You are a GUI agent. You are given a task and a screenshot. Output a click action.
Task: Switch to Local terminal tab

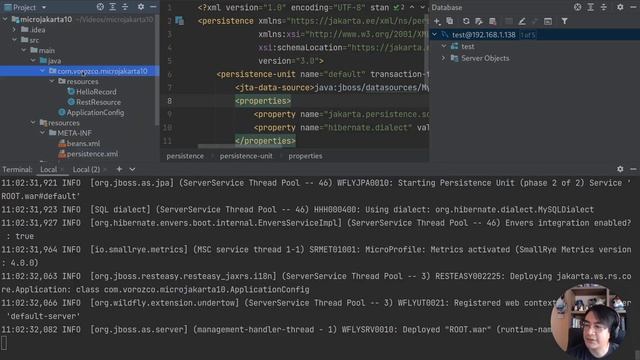pyautogui.click(x=48, y=169)
